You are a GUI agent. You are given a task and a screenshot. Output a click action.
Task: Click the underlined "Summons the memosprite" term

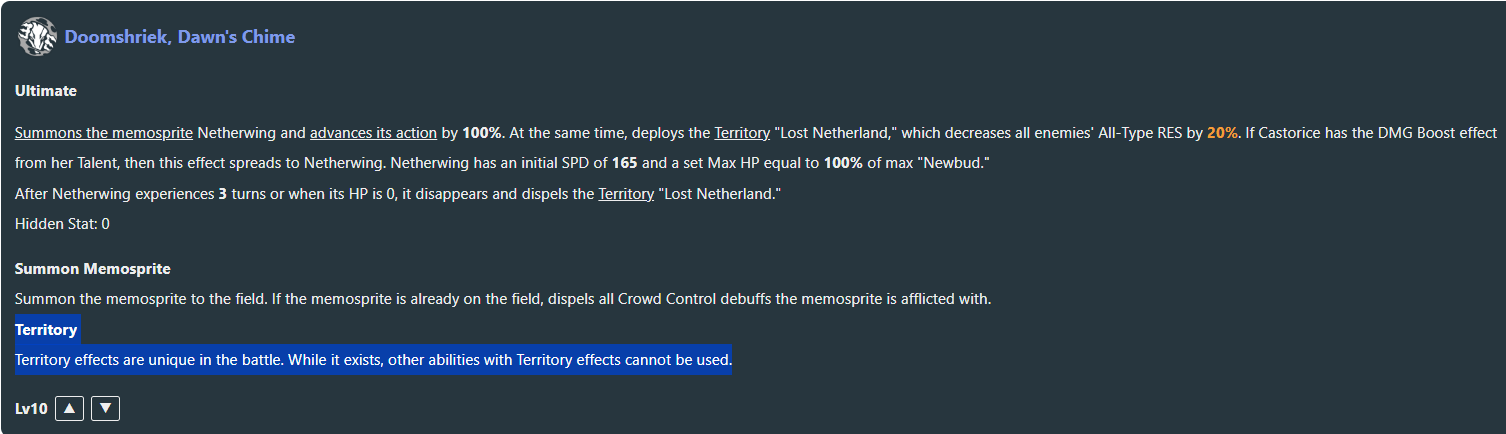(x=104, y=133)
